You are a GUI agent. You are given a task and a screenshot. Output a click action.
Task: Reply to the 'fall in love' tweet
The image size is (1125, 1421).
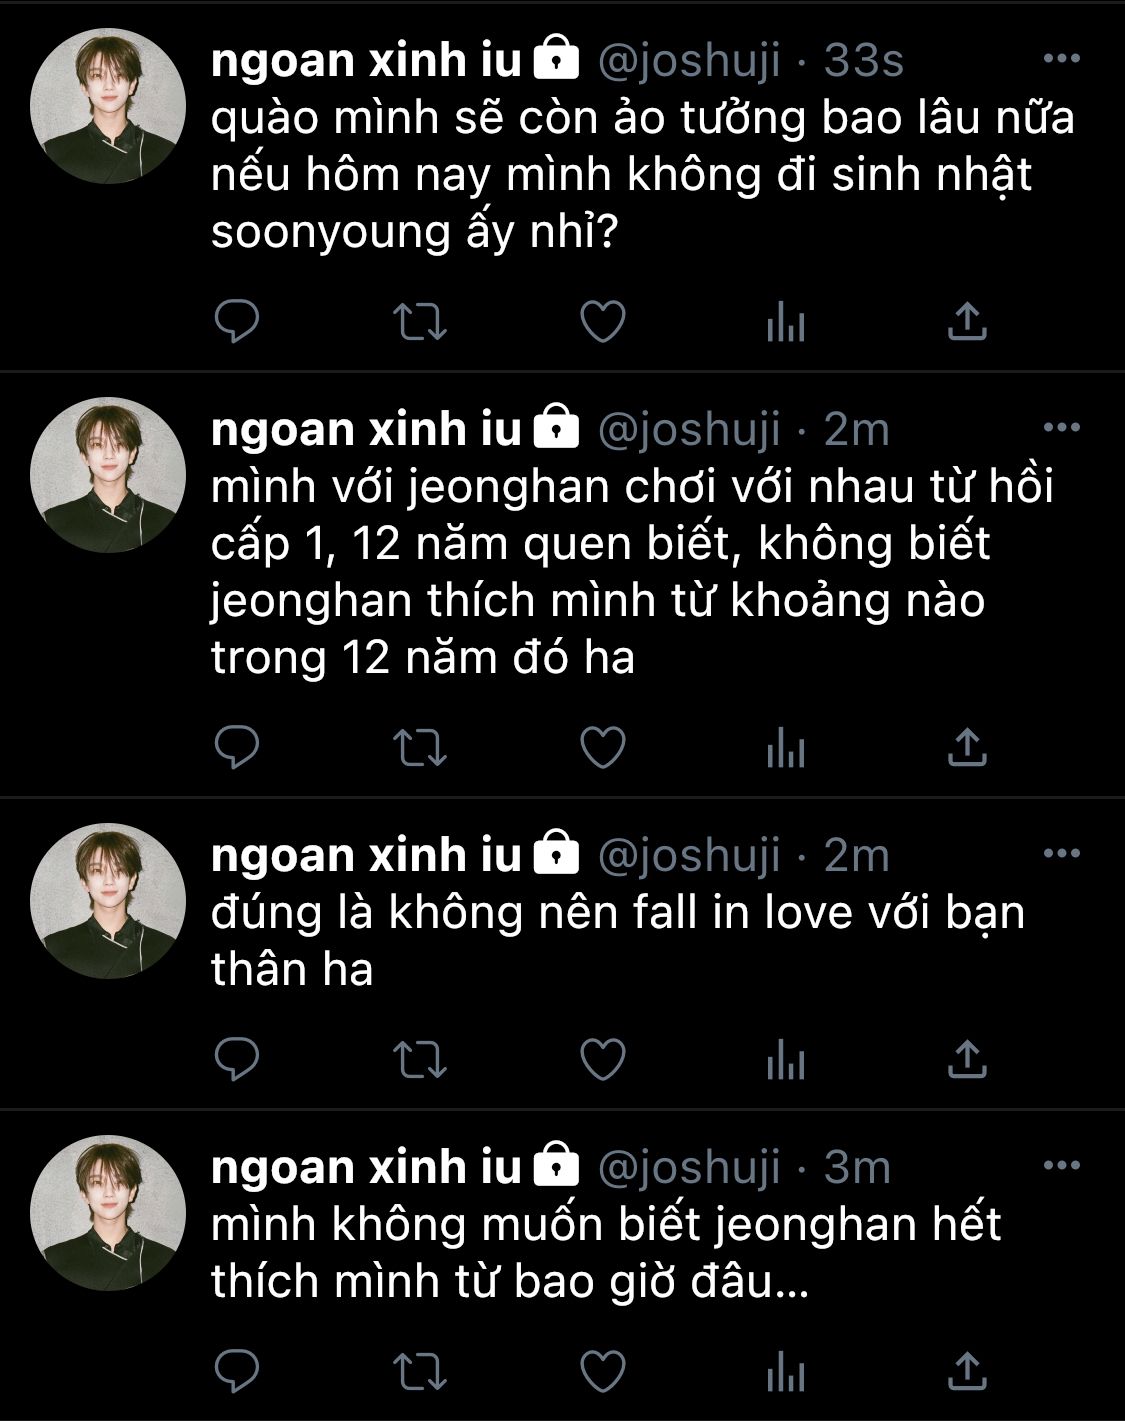(x=237, y=1059)
